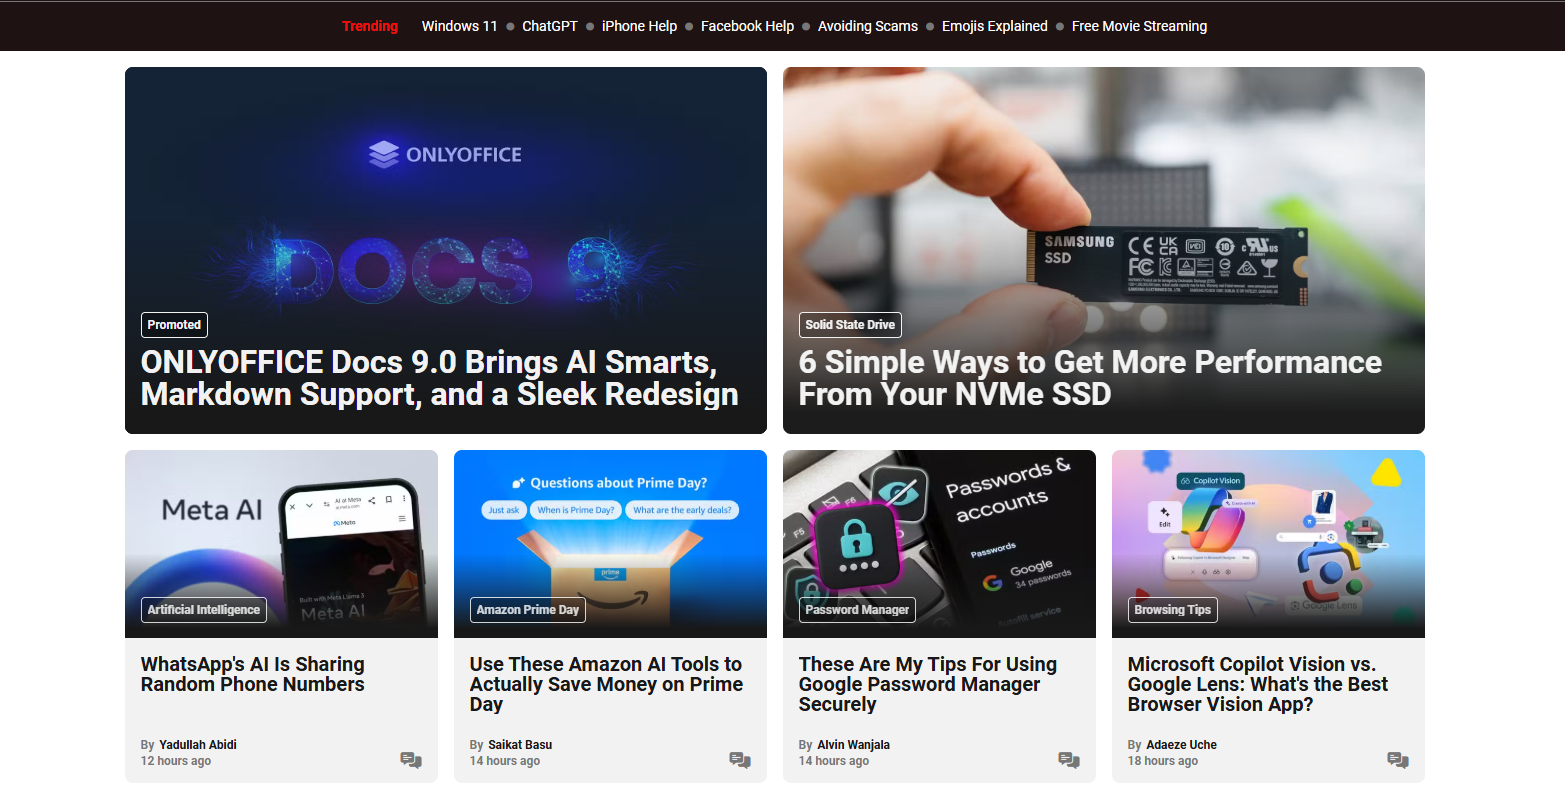Image resolution: width=1565 pixels, height=806 pixels.
Task: Click the Meta AI article thumbnail
Action: point(281,544)
